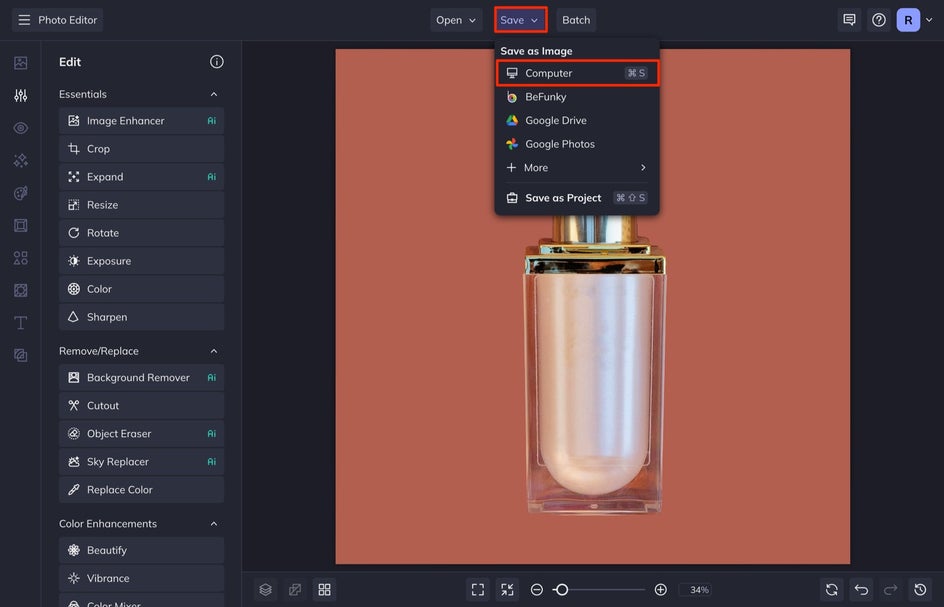Image resolution: width=944 pixels, height=607 pixels.
Task: Open the Layers panel icon
Action: (x=265, y=590)
